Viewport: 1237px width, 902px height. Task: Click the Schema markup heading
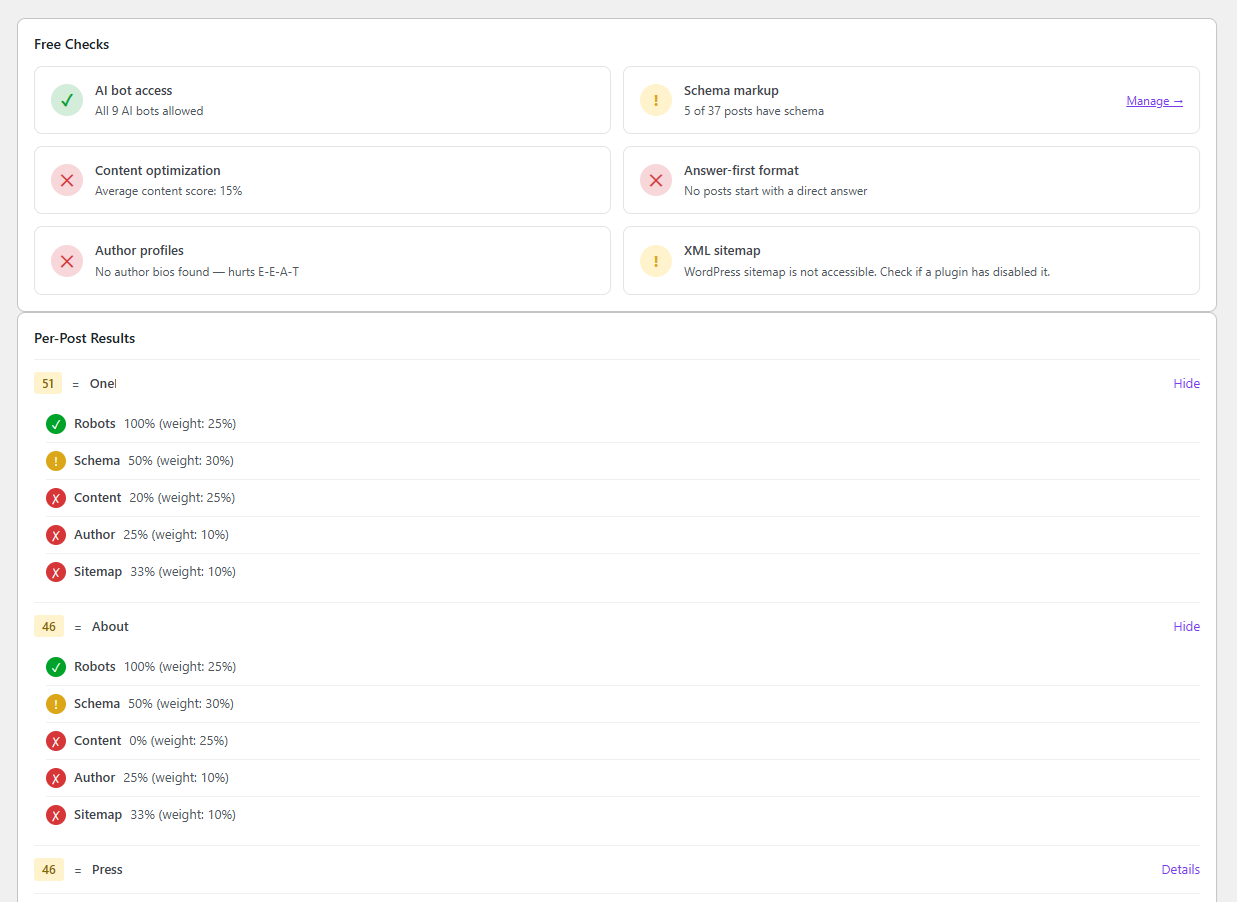pos(731,91)
